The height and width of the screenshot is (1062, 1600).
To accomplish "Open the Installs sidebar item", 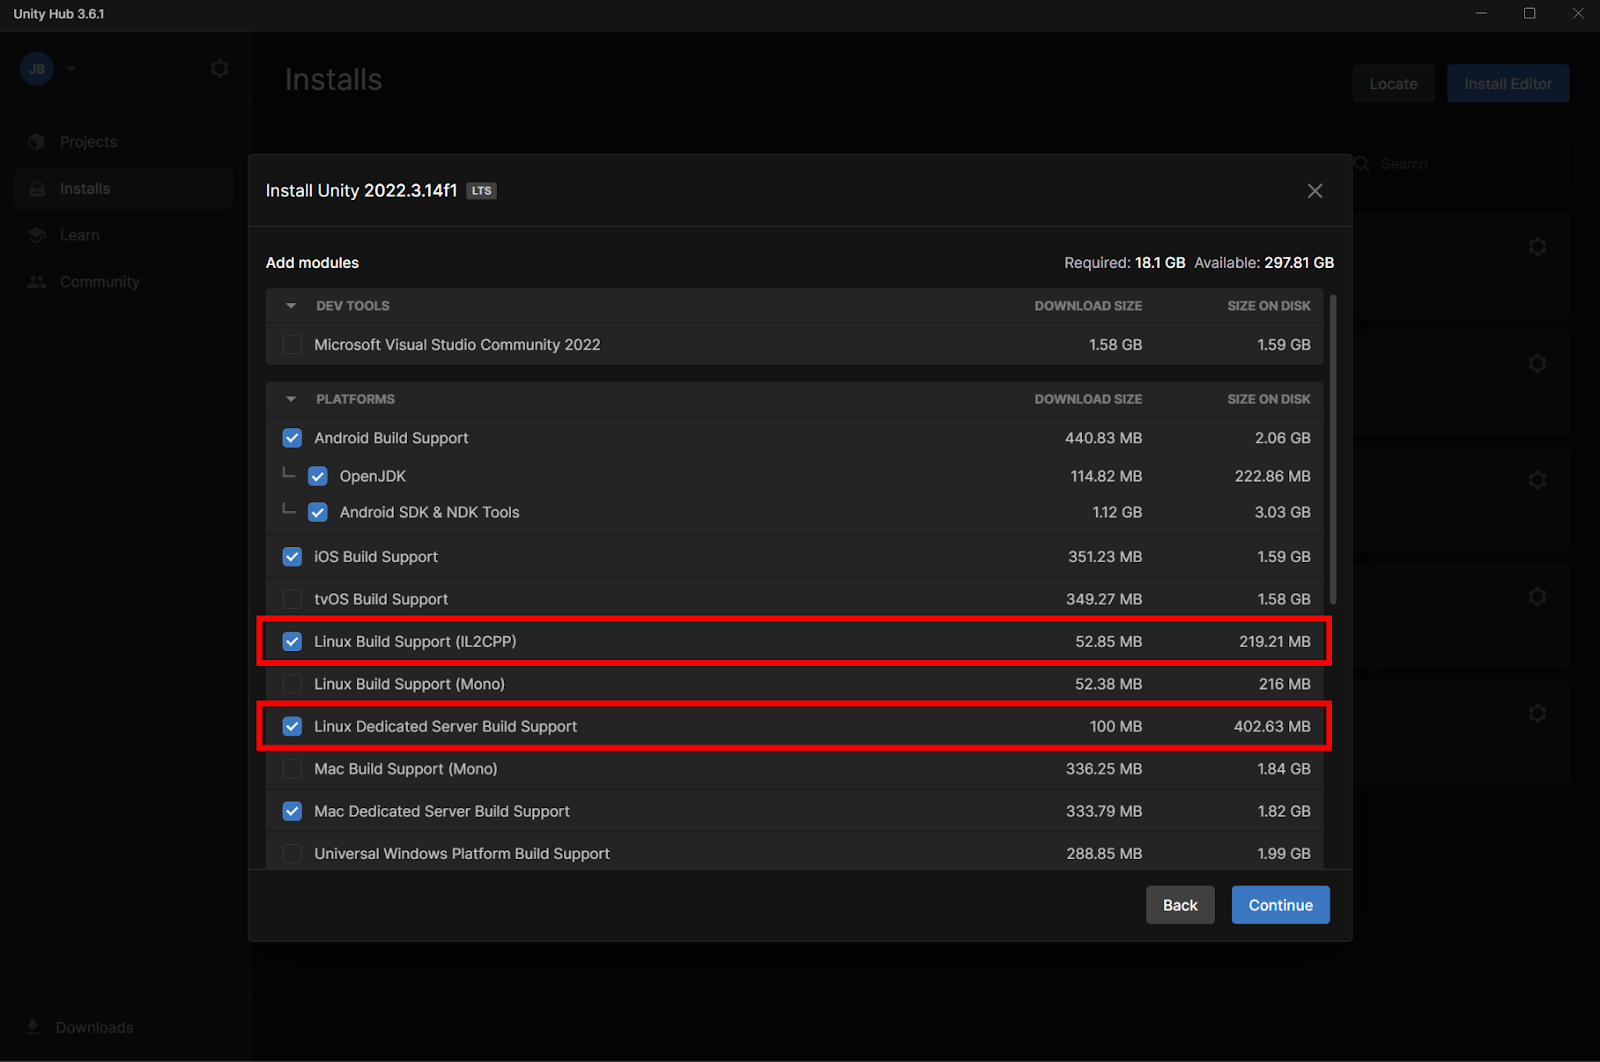I will pyautogui.click(x=124, y=189).
